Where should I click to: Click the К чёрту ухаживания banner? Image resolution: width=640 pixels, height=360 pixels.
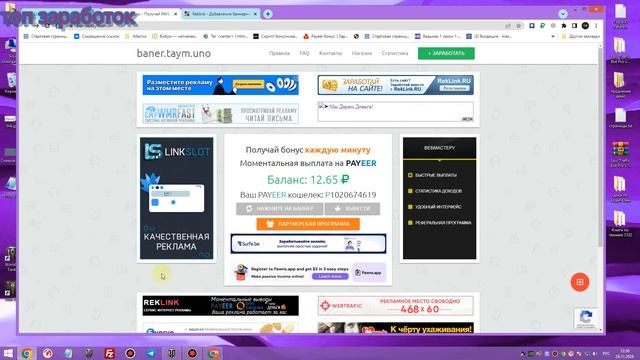tap(396, 327)
